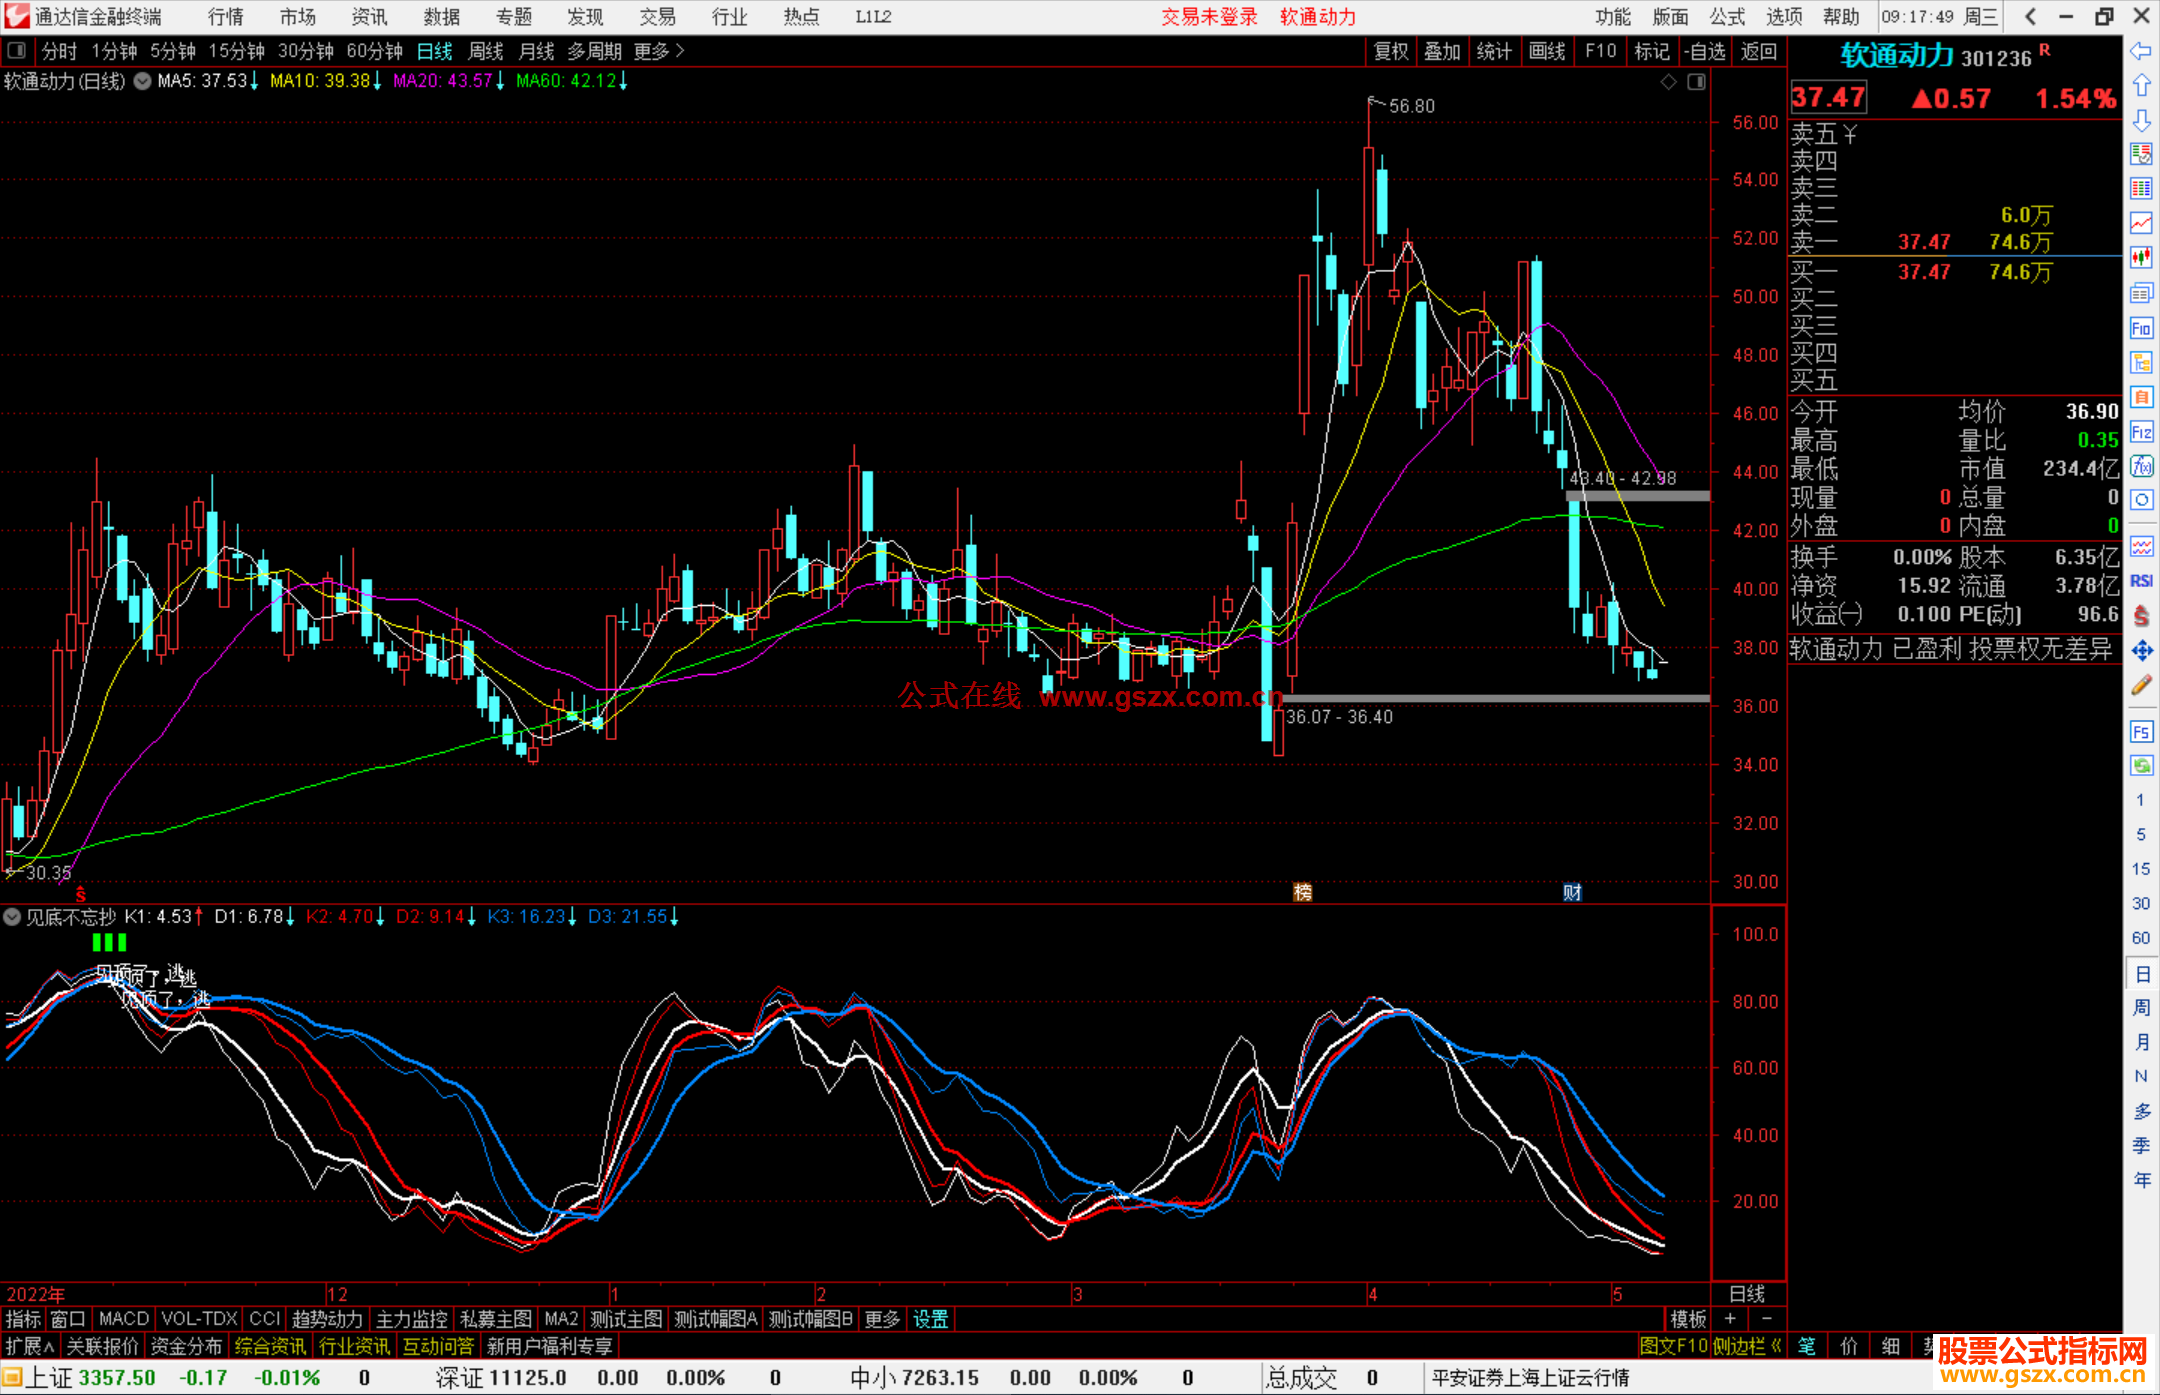Switch to yearly 年 period in sidebar
Viewport: 2160px width, 1395px height.
(x=2141, y=1180)
